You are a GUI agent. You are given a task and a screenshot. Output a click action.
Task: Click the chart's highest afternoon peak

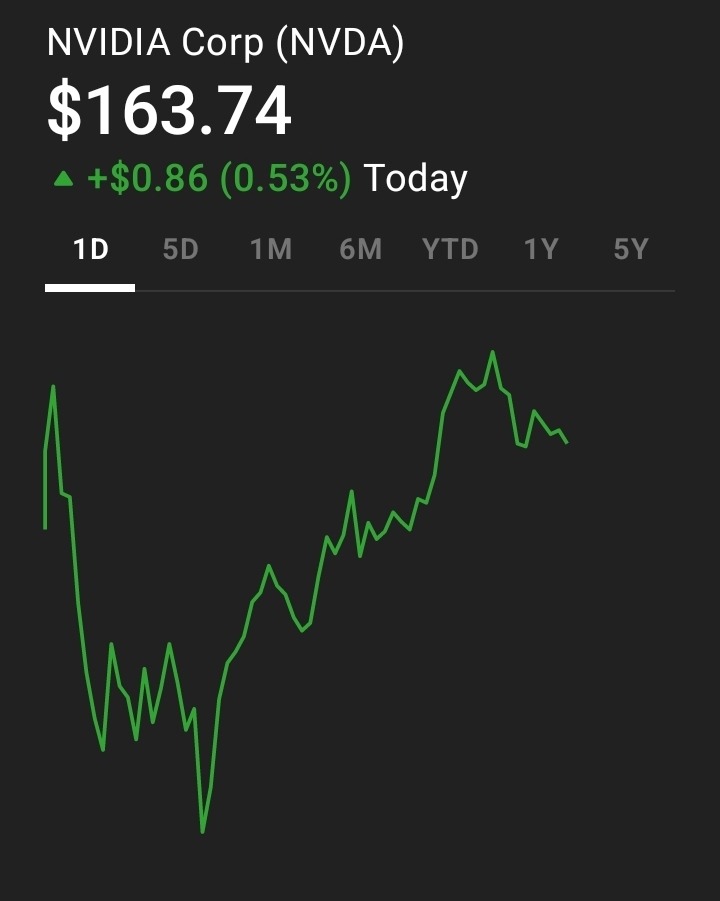pos(492,352)
